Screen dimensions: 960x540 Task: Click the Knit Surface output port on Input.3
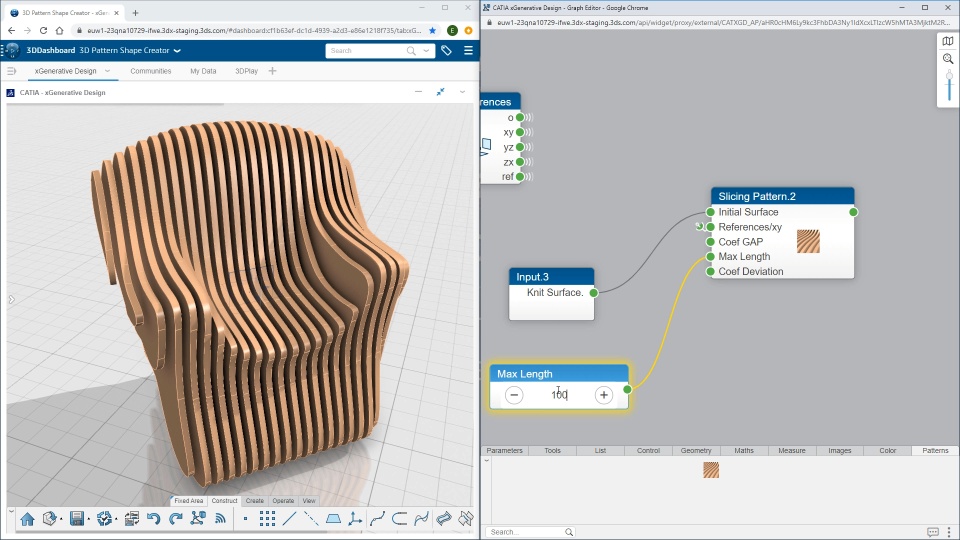593,293
